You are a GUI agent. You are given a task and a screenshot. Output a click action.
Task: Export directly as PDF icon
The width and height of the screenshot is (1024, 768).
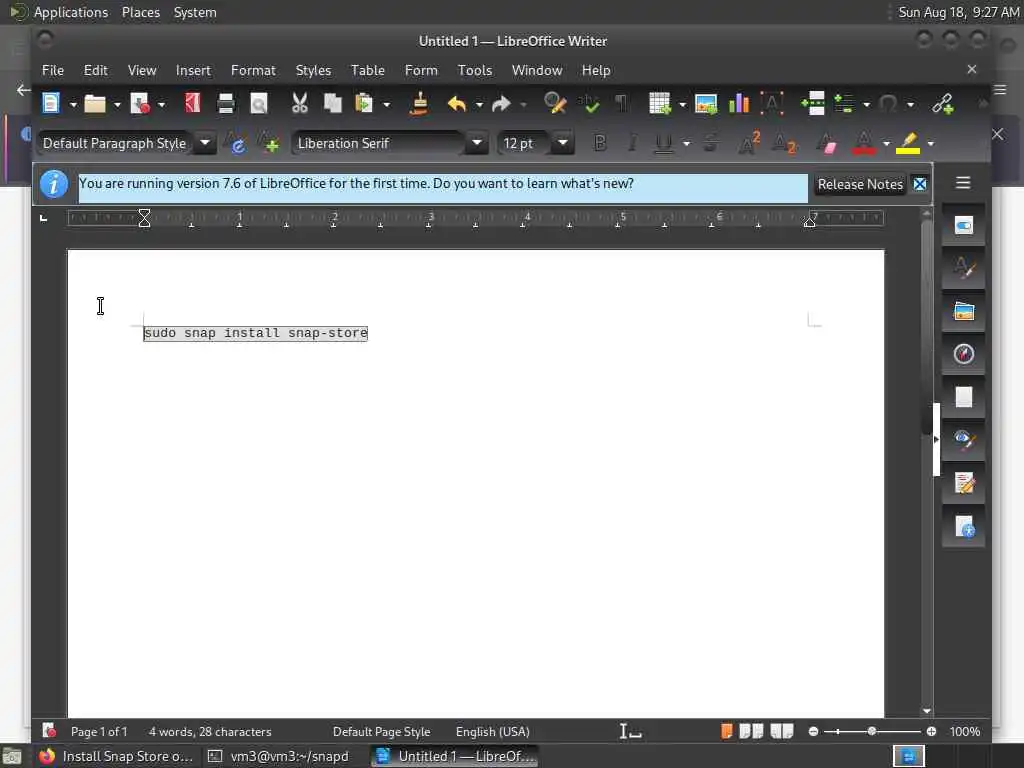[x=192, y=103]
